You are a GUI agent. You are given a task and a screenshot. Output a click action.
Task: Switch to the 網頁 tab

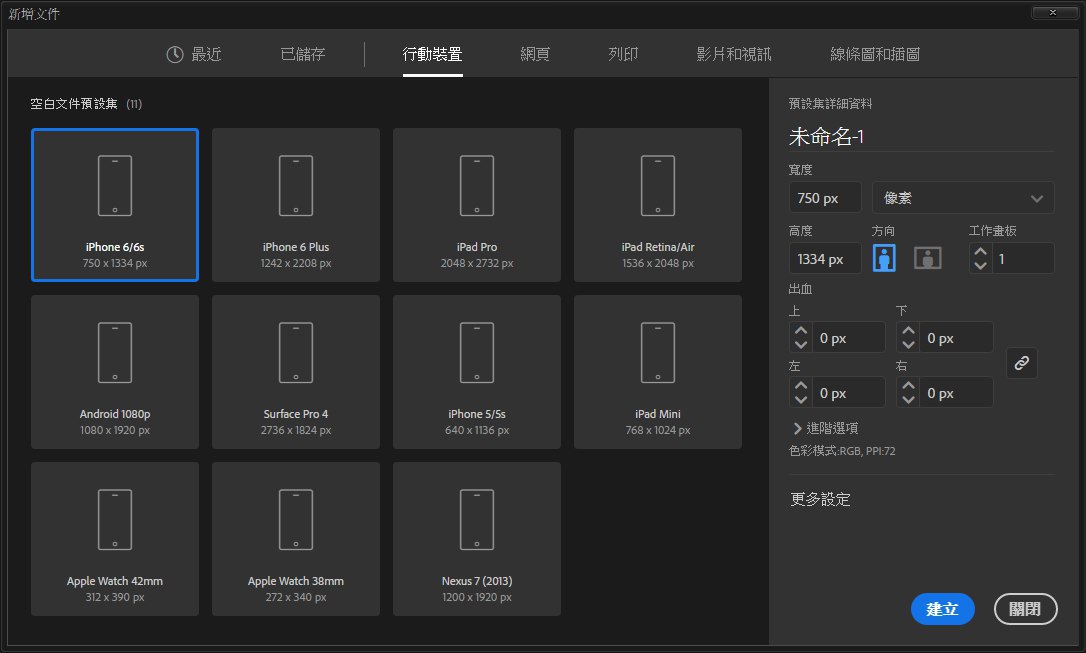[535, 54]
